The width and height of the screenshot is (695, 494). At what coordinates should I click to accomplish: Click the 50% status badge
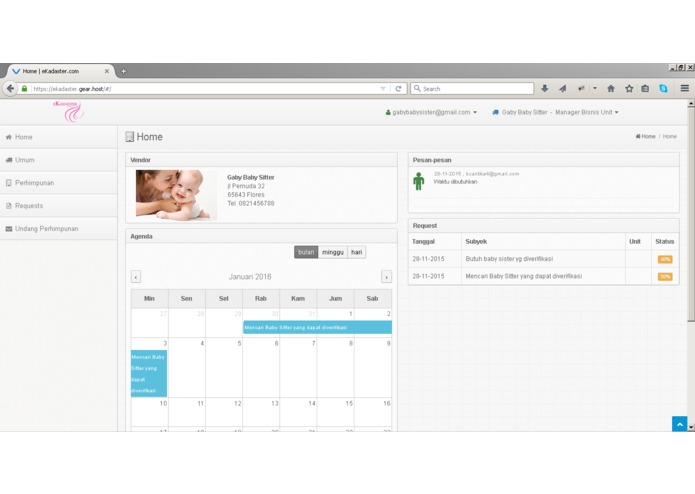pos(665,276)
